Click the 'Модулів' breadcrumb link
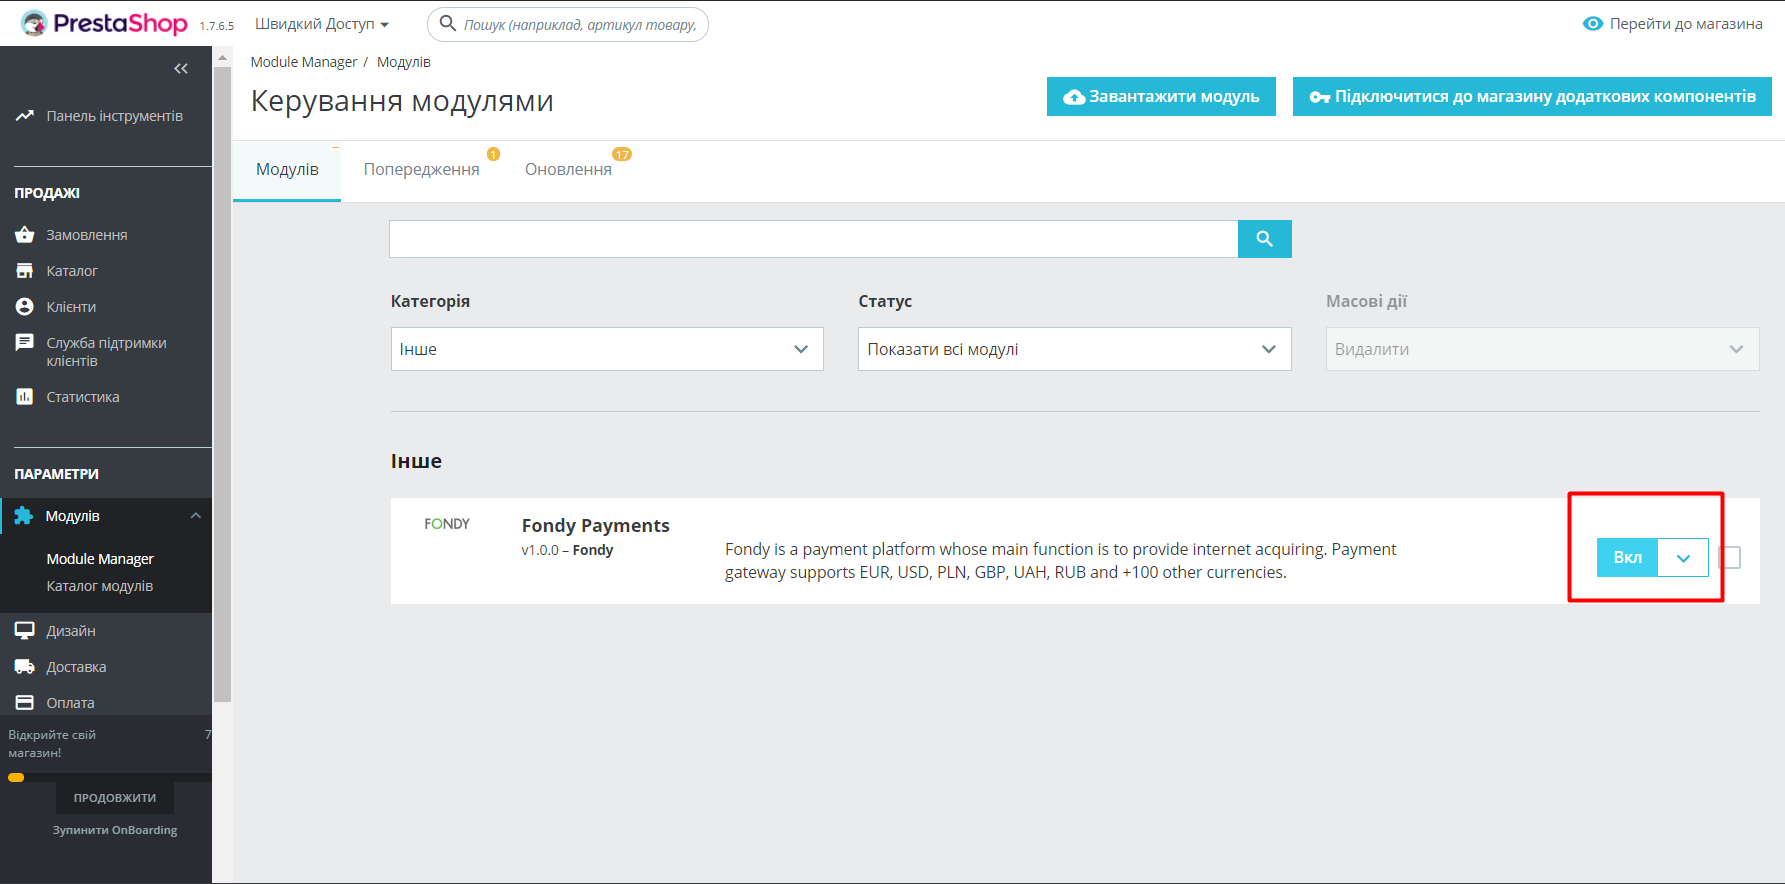This screenshot has height=884, width=1785. [404, 62]
